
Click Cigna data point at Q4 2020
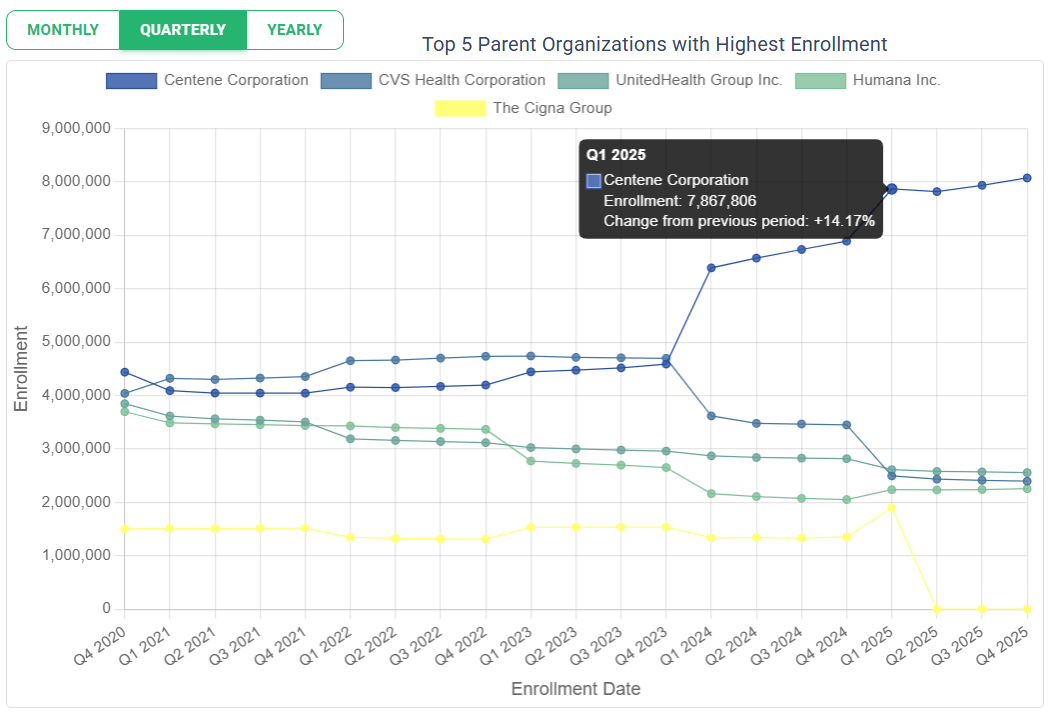(x=124, y=529)
